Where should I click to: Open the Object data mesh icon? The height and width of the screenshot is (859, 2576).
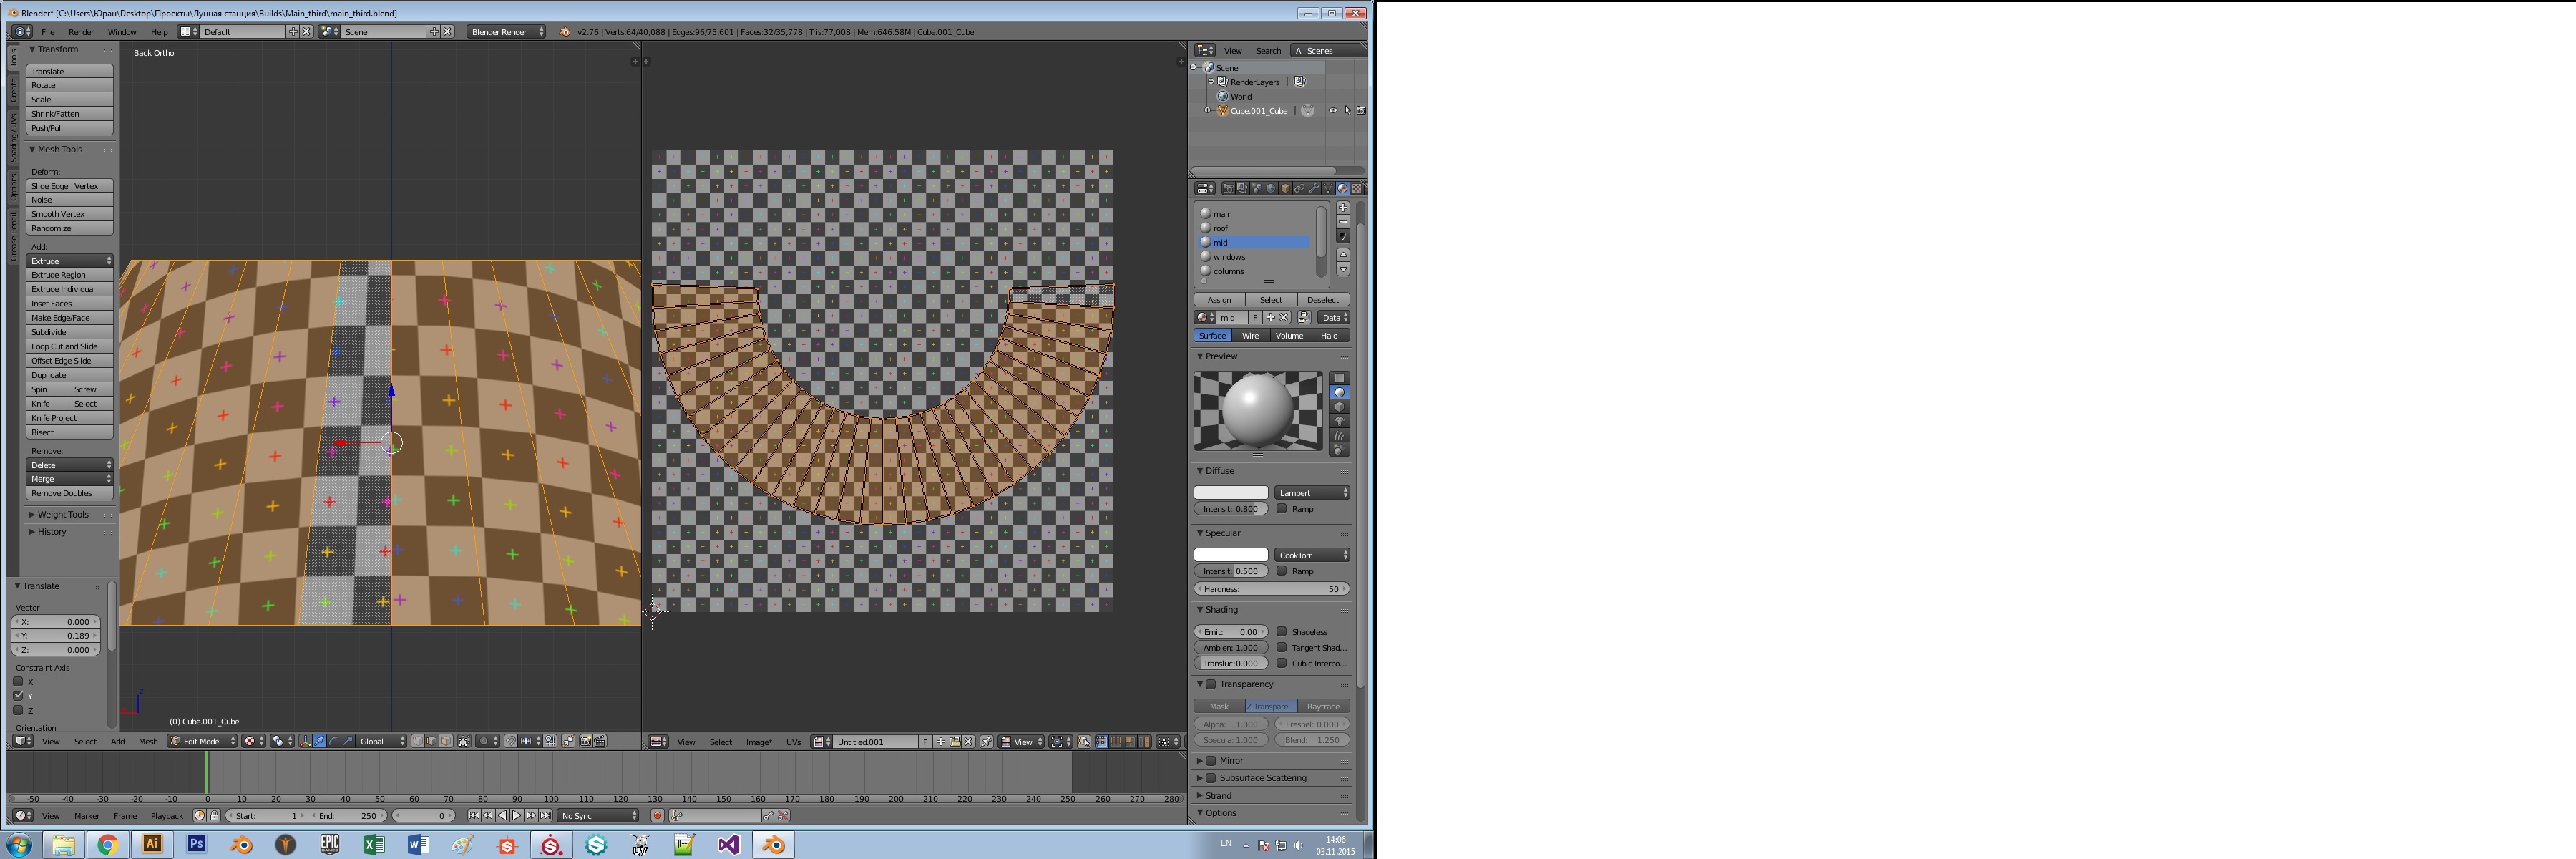click(1328, 189)
